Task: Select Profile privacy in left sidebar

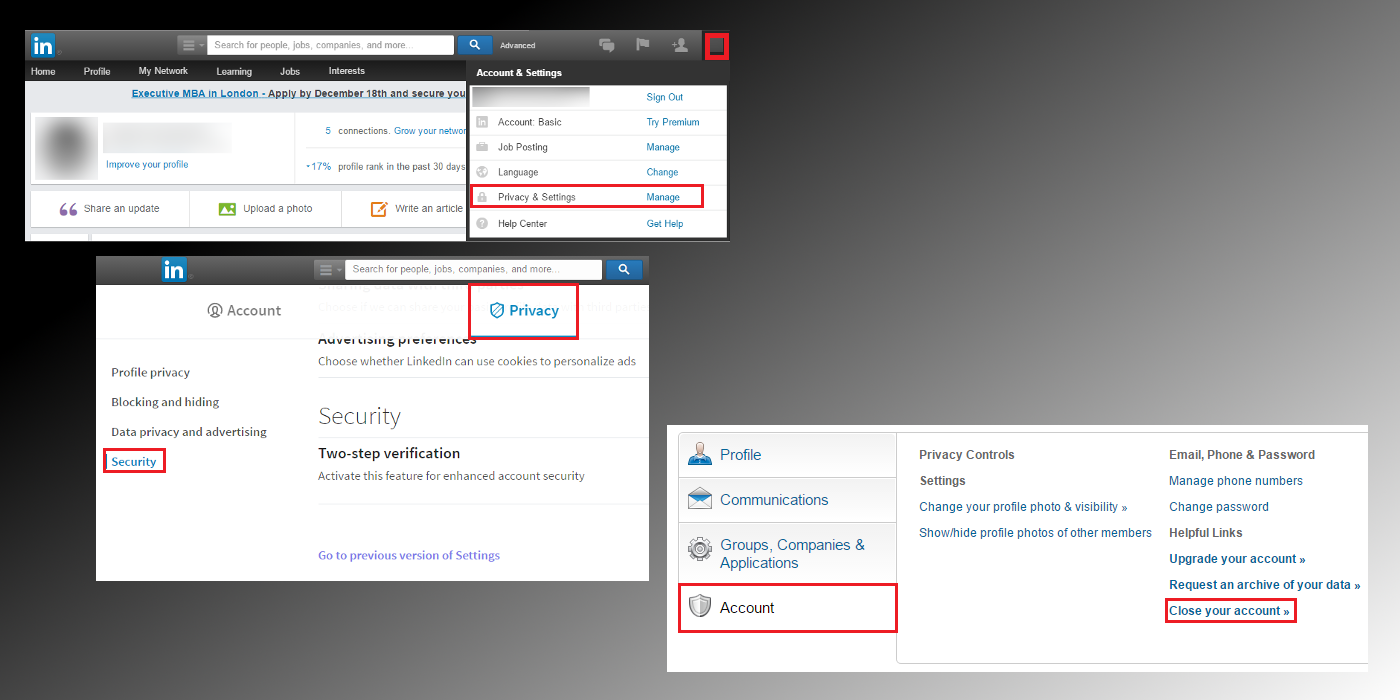Action: tap(151, 372)
